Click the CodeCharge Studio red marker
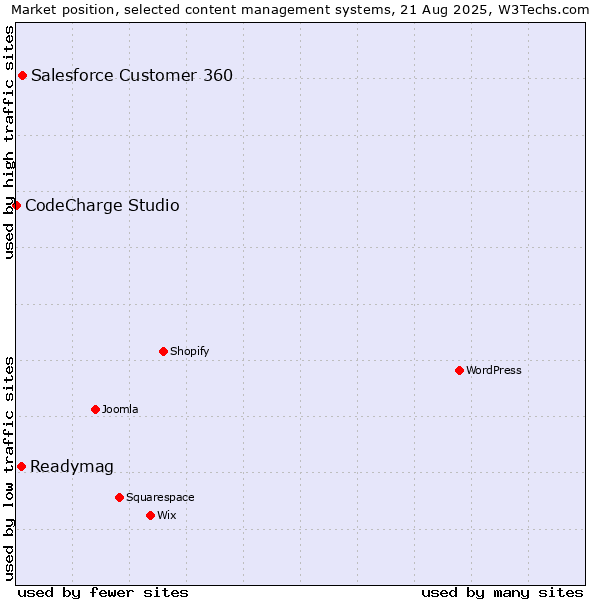This screenshot has width=600, height=600. 16,205
